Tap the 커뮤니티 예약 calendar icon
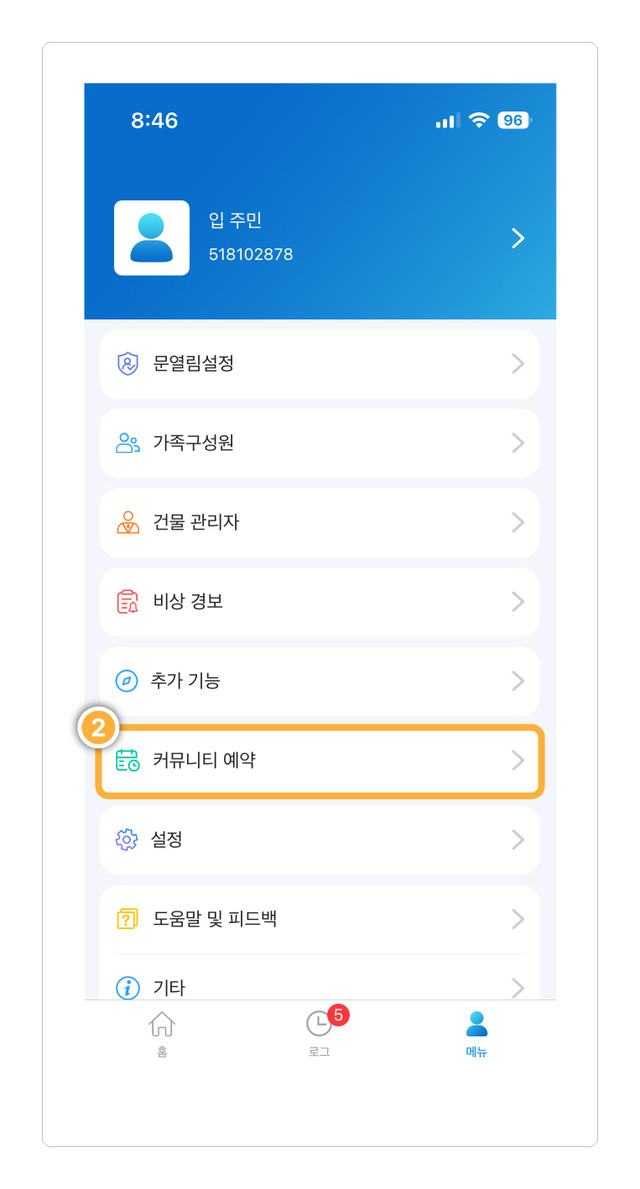The width and height of the screenshot is (640, 1189). tap(127, 761)
